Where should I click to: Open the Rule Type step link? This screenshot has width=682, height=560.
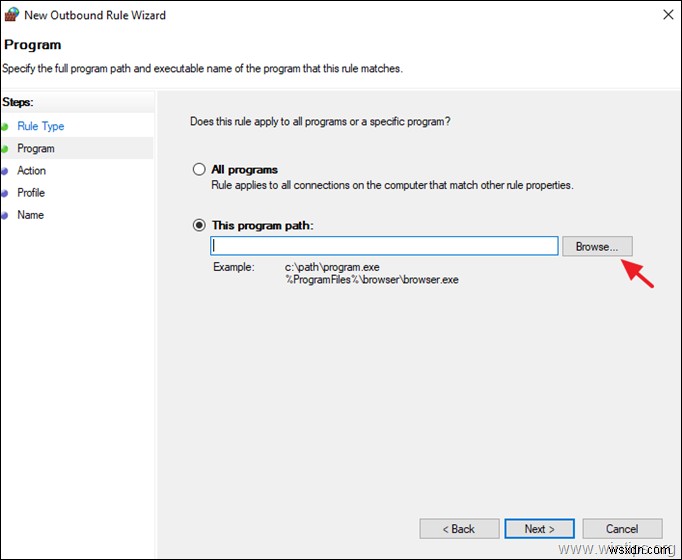coord(41,126)
